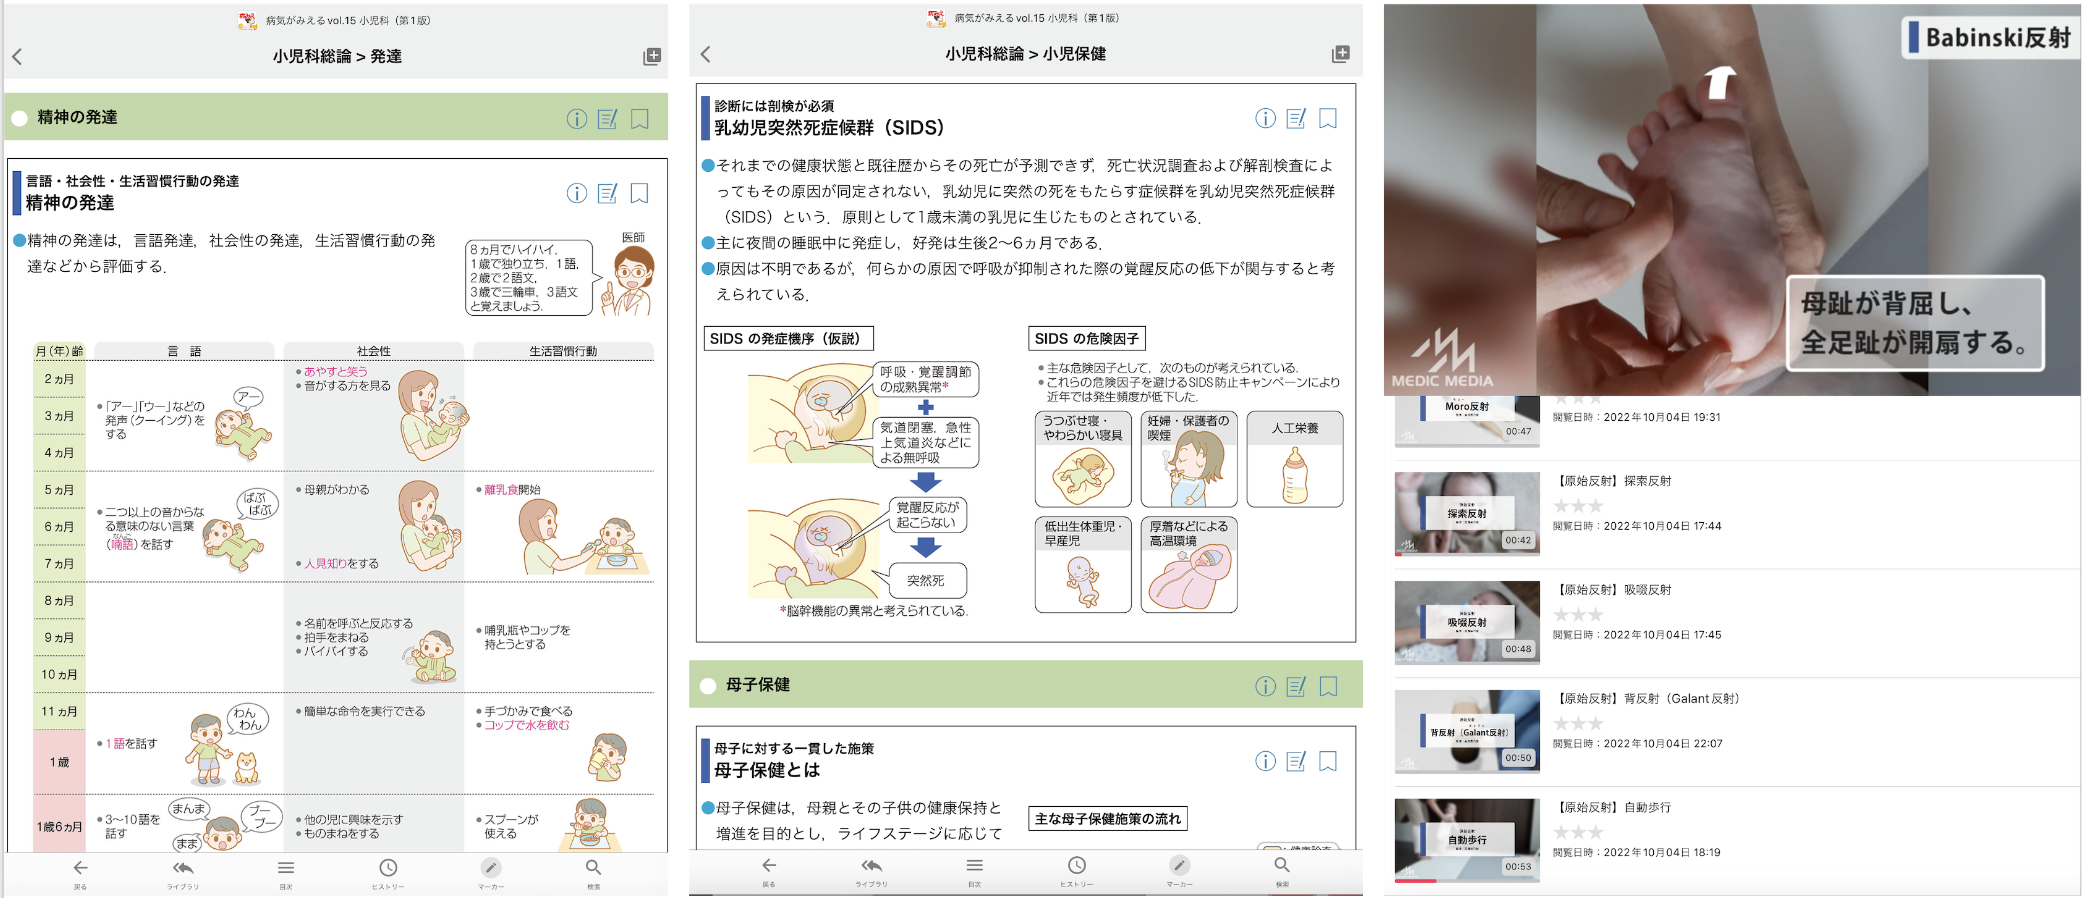Screen dimensions: 2092x898
Task: Select マーカー pen in middle pane toolbar
Action: coord(1180,871)
